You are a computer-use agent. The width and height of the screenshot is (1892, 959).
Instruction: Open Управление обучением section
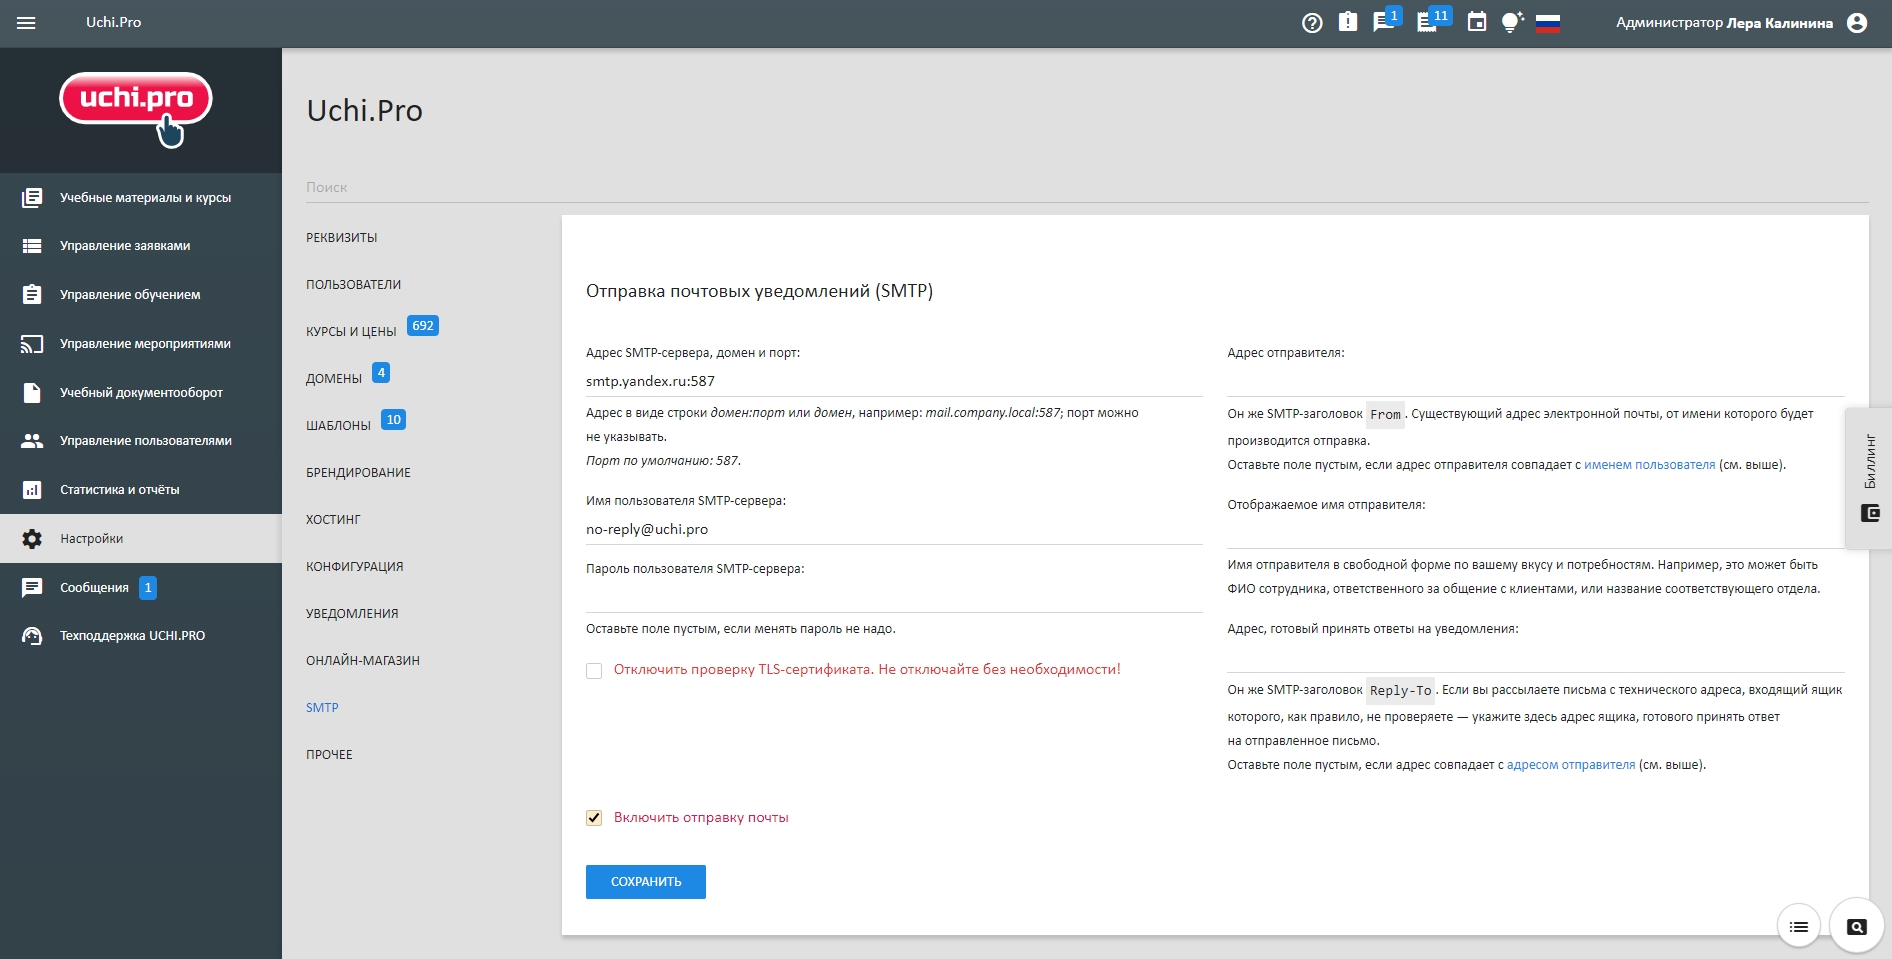(x=141, y=295)
